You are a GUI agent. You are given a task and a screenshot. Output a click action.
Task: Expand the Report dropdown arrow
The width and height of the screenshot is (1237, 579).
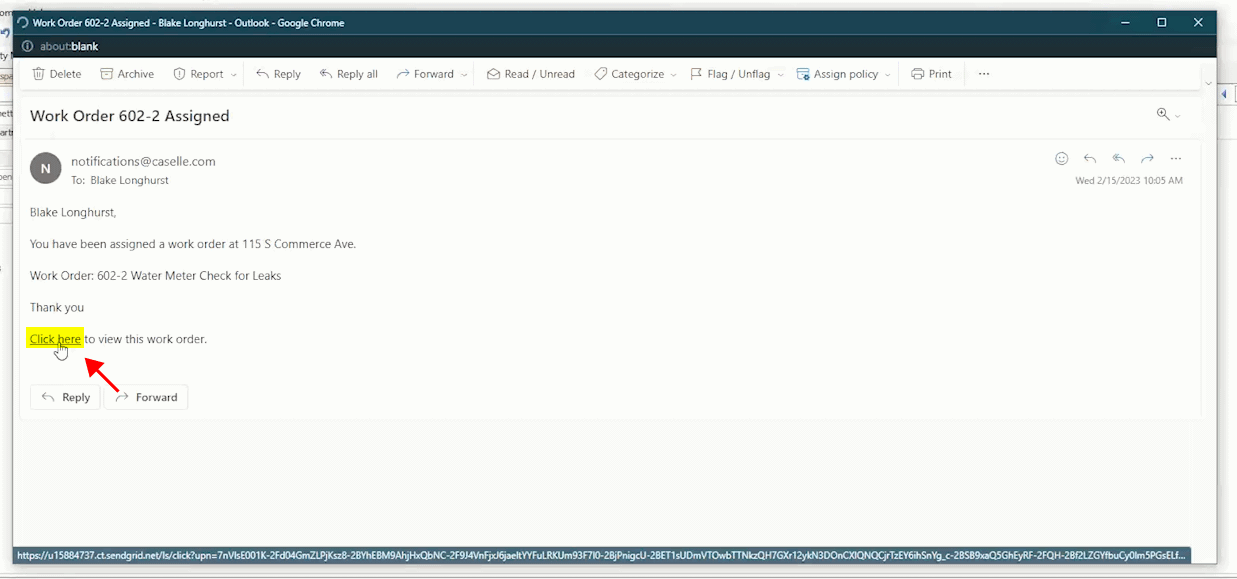pos(234,75)
